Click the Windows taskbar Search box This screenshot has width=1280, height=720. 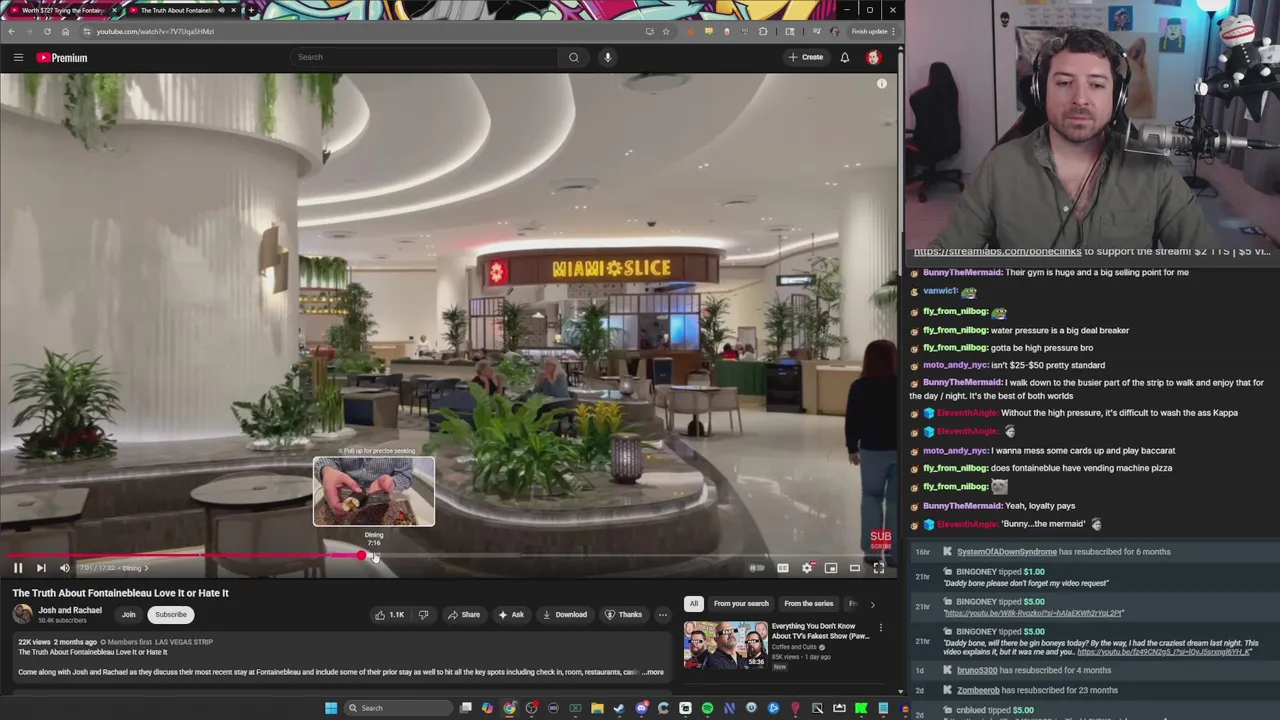[x=398, y=708]
